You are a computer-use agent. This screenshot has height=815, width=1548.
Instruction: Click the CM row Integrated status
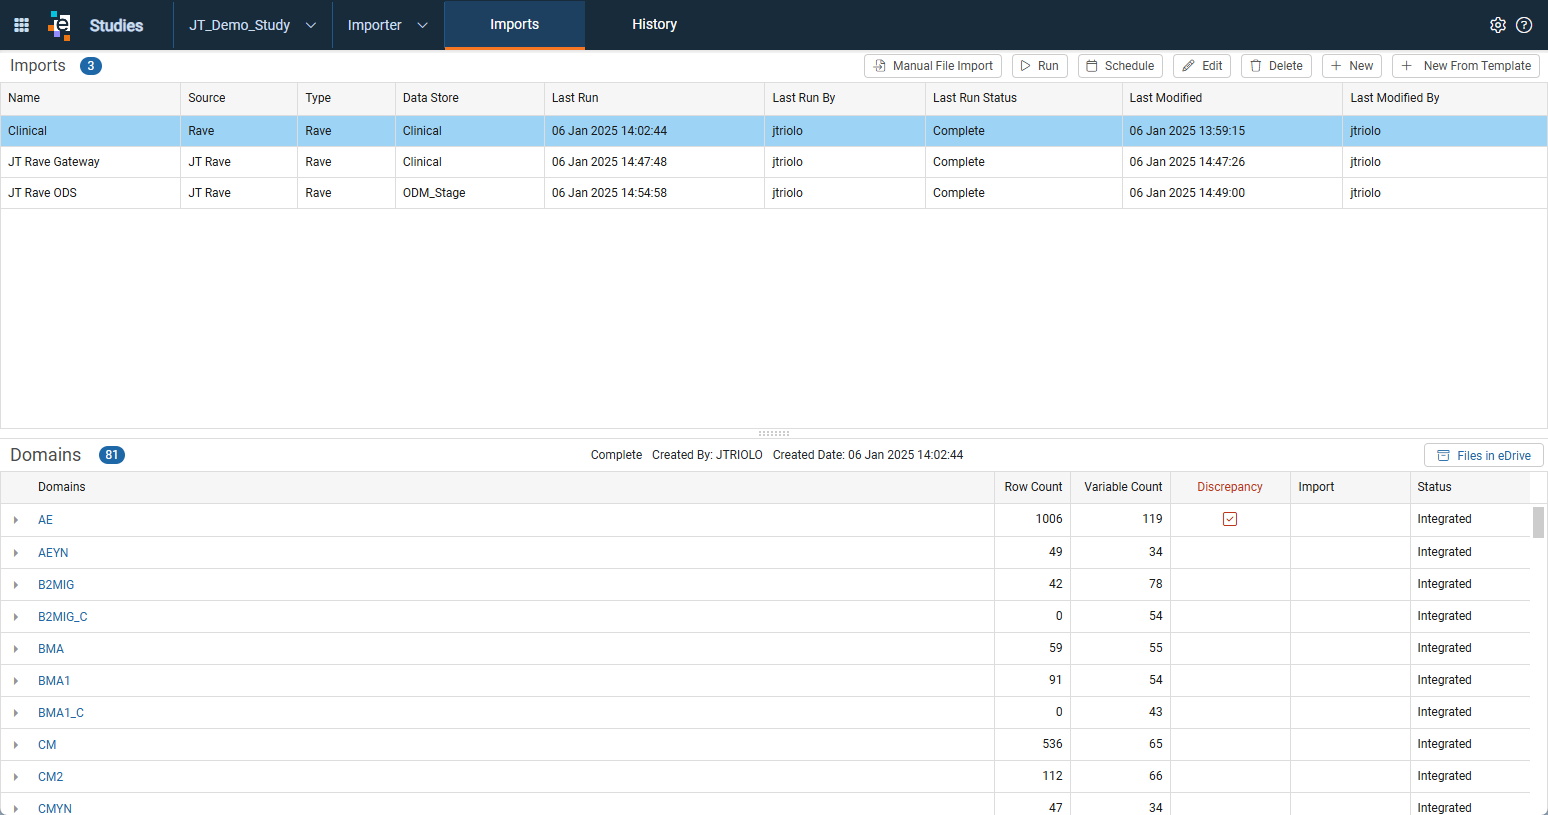pos(1444,744)
